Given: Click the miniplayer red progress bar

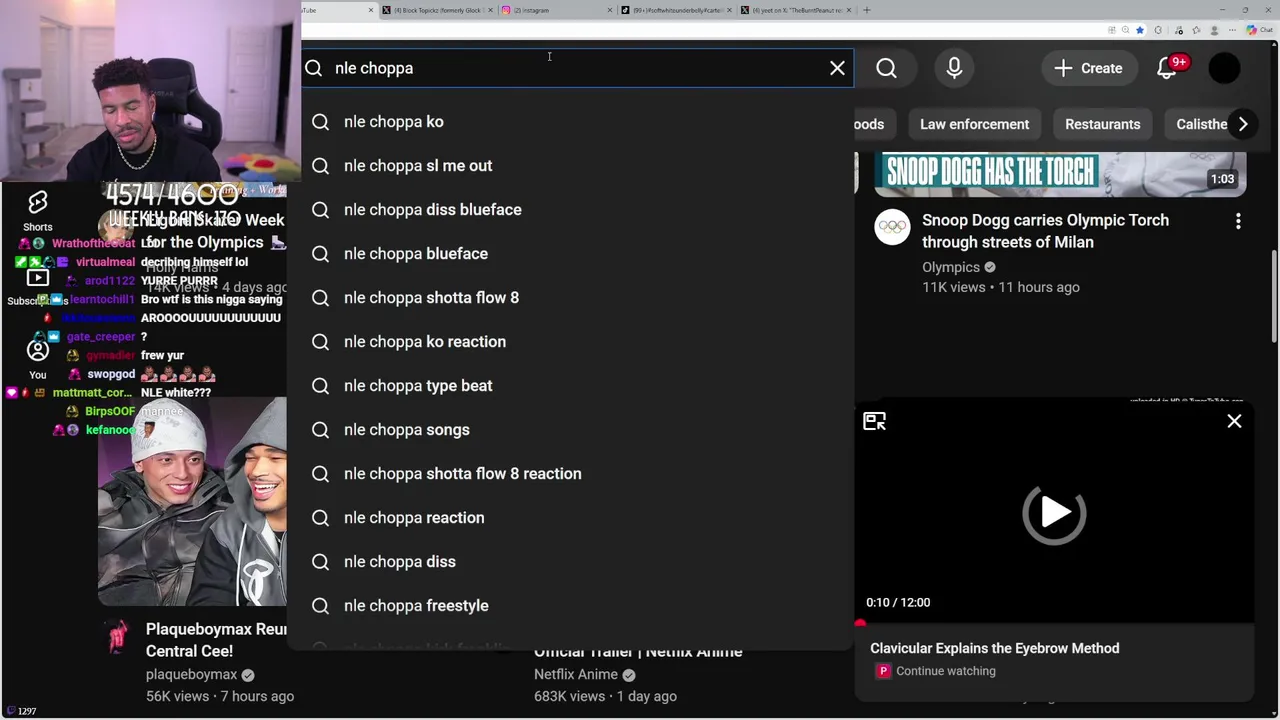Looking at the screenshot, I should coord(1054,623).
